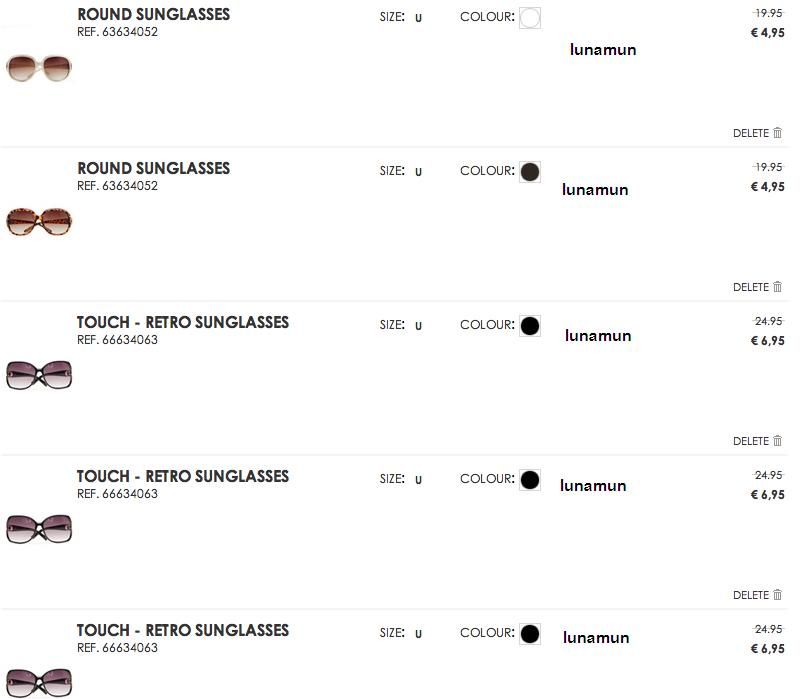This screenshot has height=699, width=805.
Task: Open the topmost Round Sunglasses product title
Action: click(x=153, y=15)
